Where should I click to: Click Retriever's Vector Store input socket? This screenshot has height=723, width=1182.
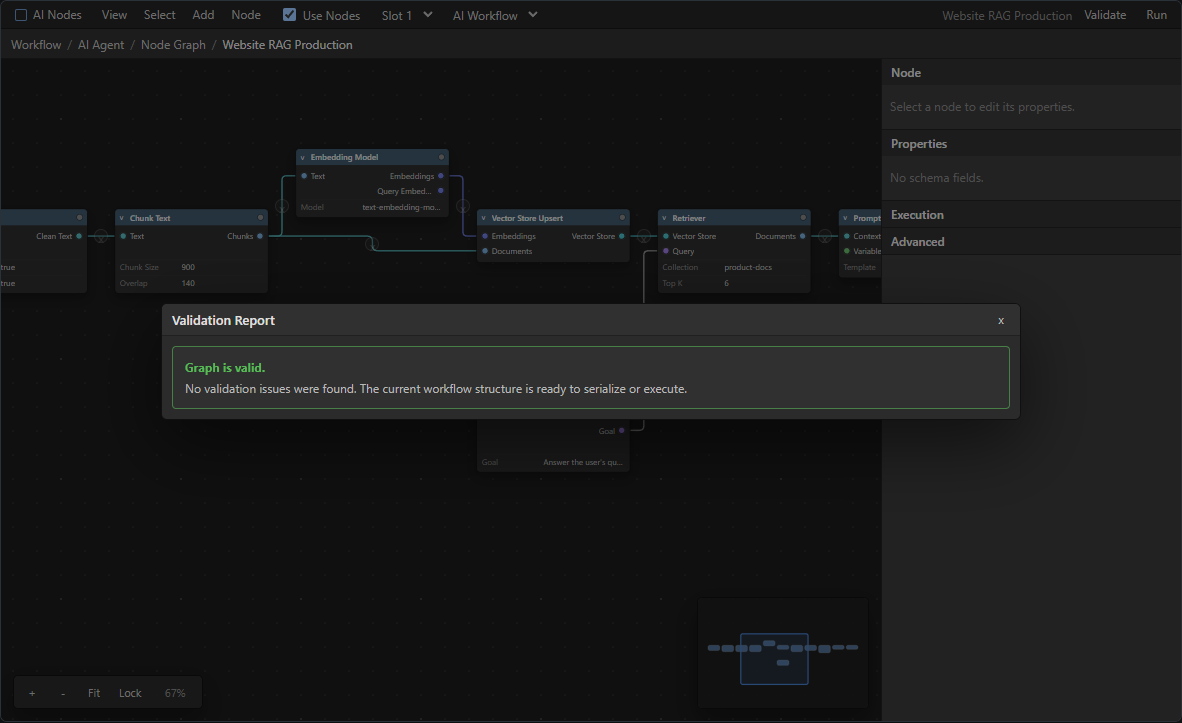point(666,236)
